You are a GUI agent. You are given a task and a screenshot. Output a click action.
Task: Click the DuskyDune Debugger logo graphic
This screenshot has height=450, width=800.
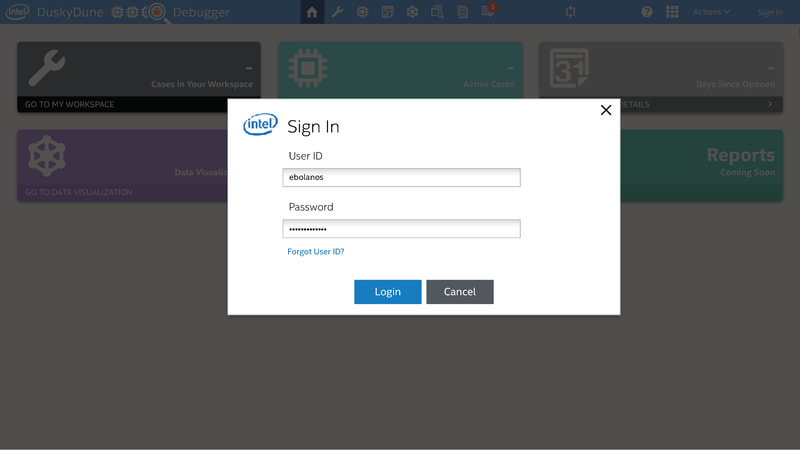(139, 12)
